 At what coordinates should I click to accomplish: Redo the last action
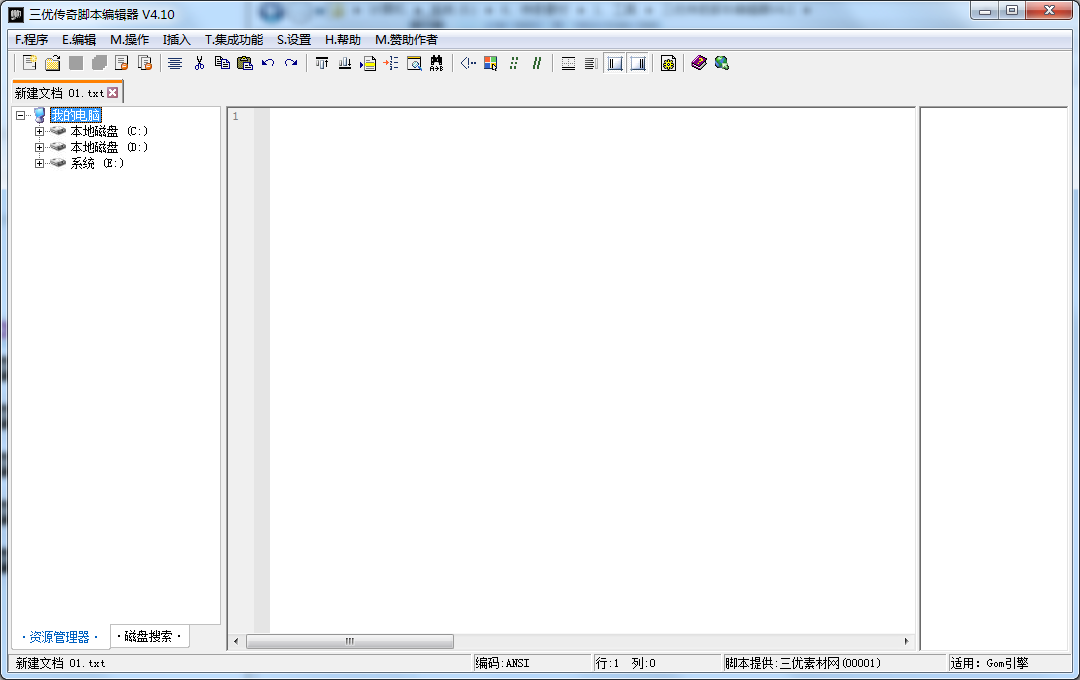(x=291, y=63)
